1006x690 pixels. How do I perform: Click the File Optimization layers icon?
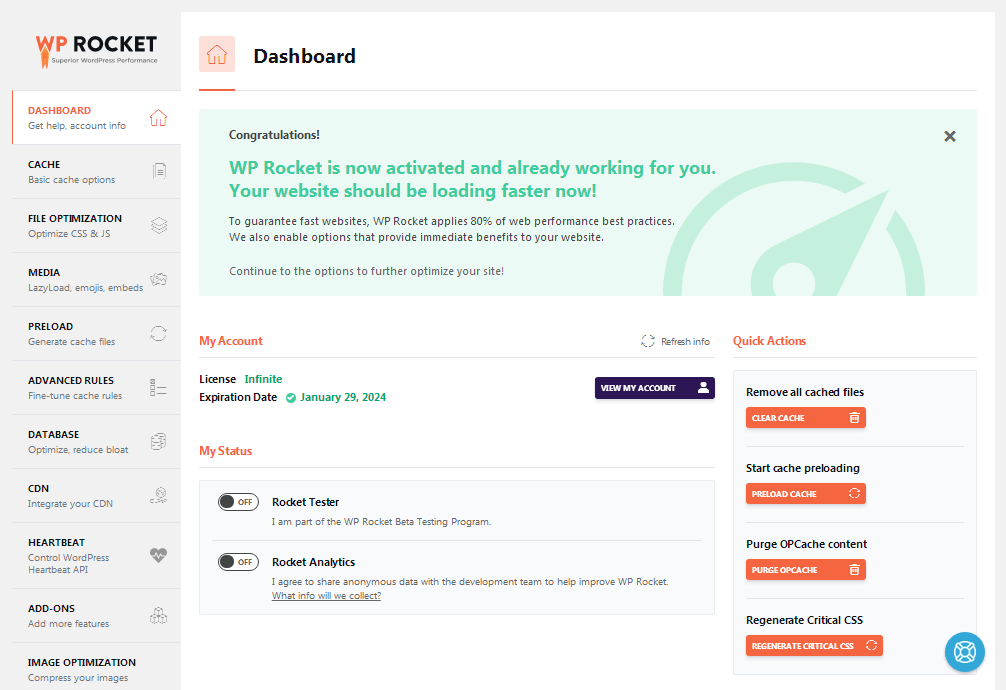(x=159, y=226)
